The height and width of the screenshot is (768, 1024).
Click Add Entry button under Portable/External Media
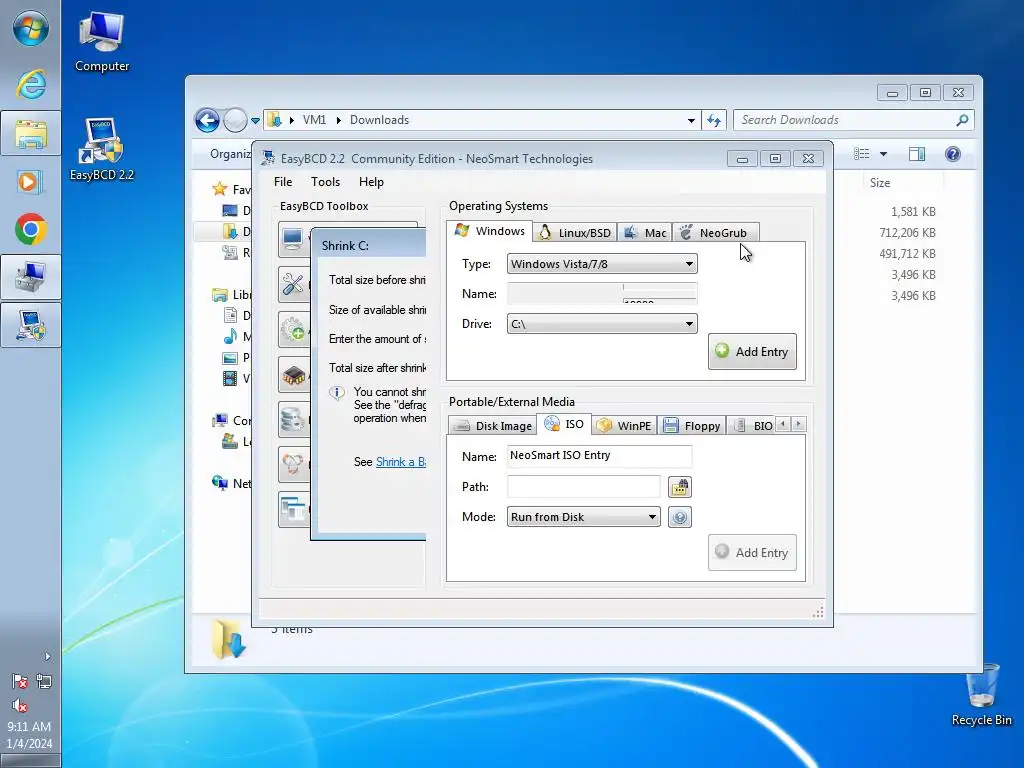(x=752, y=552)
